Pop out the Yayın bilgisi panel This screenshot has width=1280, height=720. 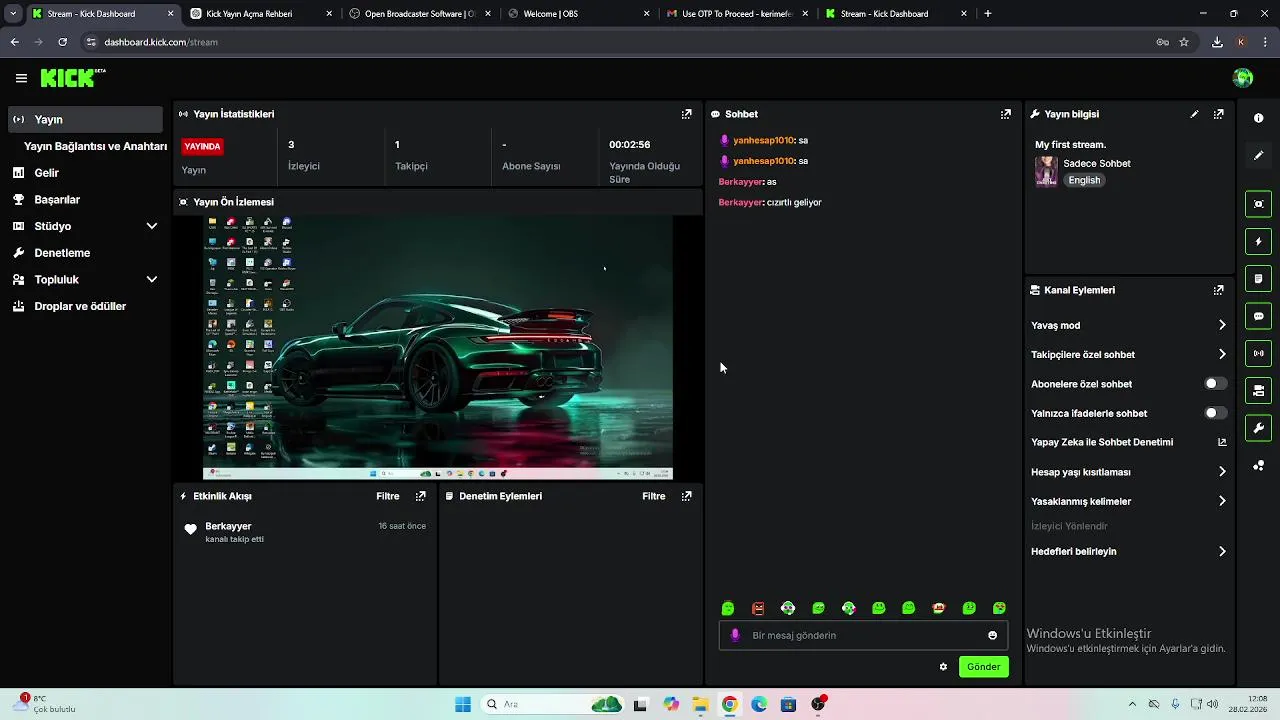point(1218,114)
